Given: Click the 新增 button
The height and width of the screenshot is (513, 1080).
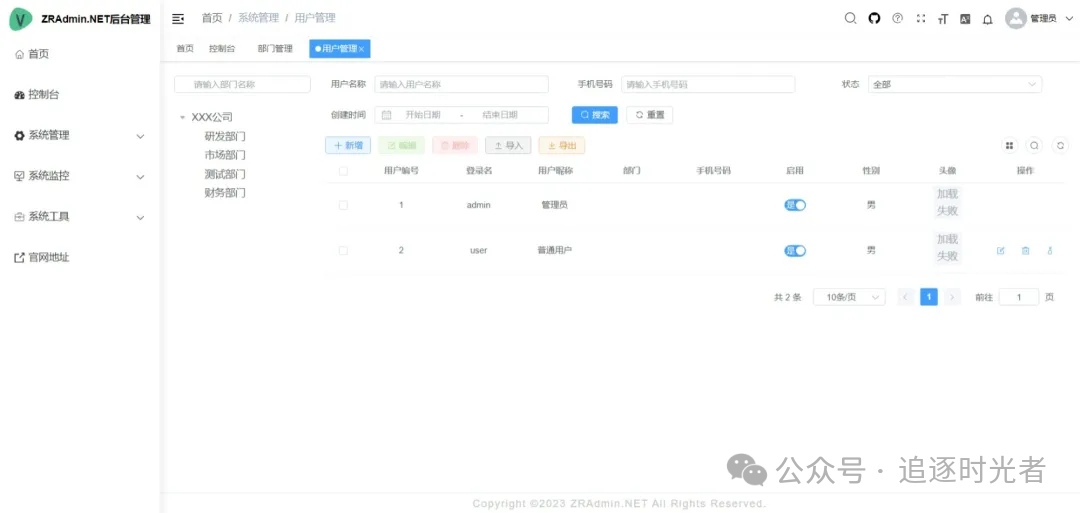Looking at the screenshot, I should (x=348, y=145).
